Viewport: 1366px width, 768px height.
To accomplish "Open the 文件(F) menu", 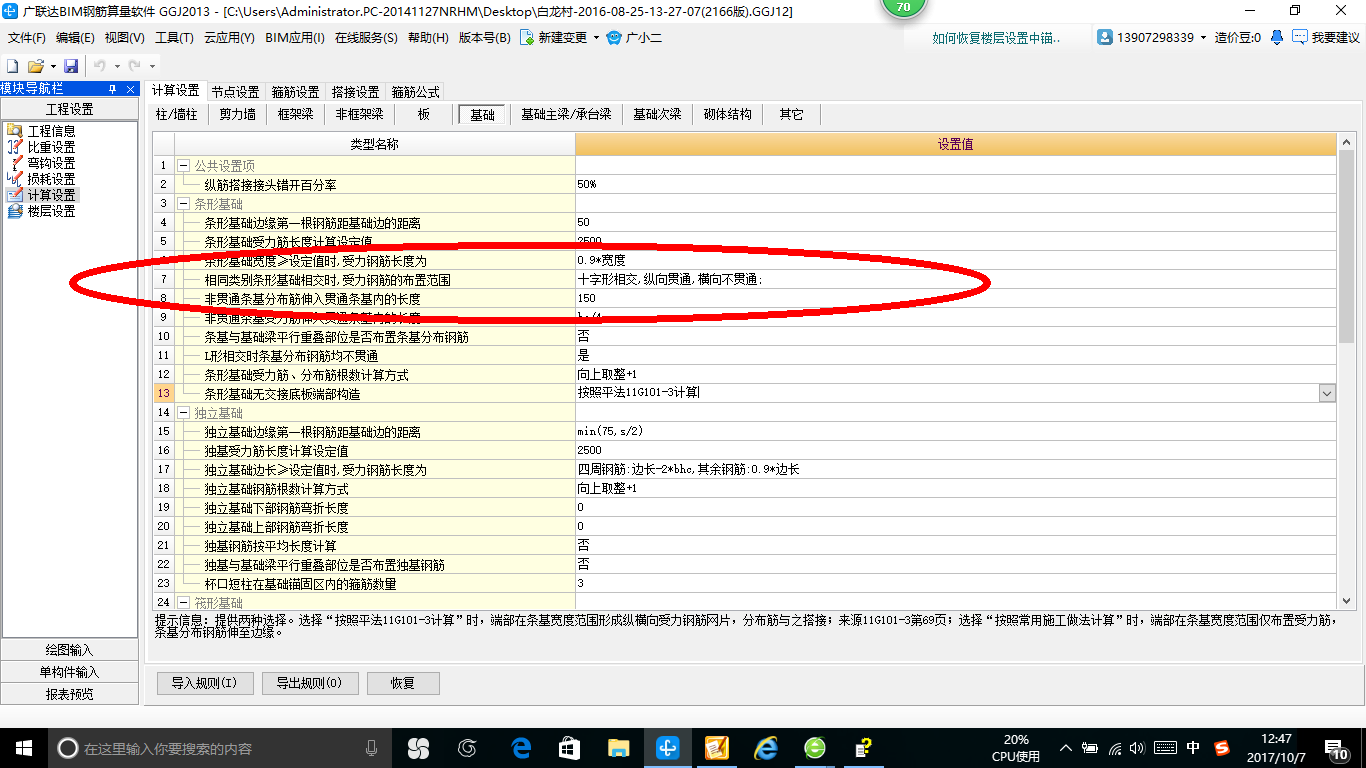I will 27,38.
